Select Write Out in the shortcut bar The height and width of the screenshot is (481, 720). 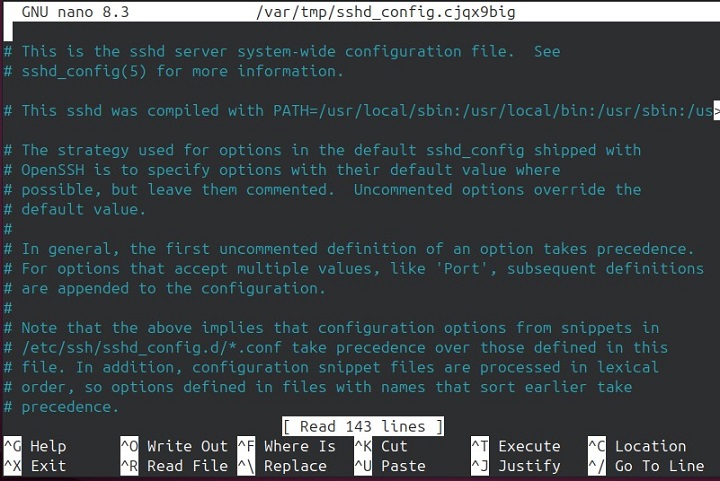[187, 446]
